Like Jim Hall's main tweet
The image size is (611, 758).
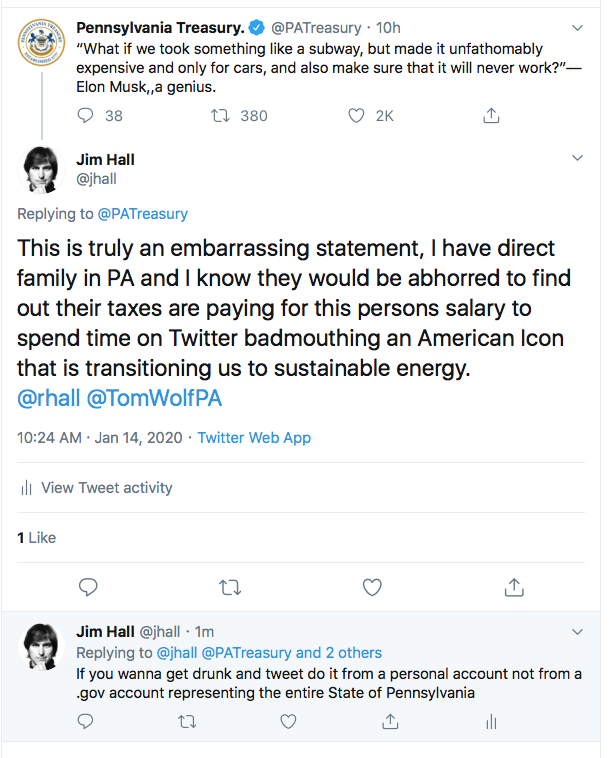pos(372,586)
